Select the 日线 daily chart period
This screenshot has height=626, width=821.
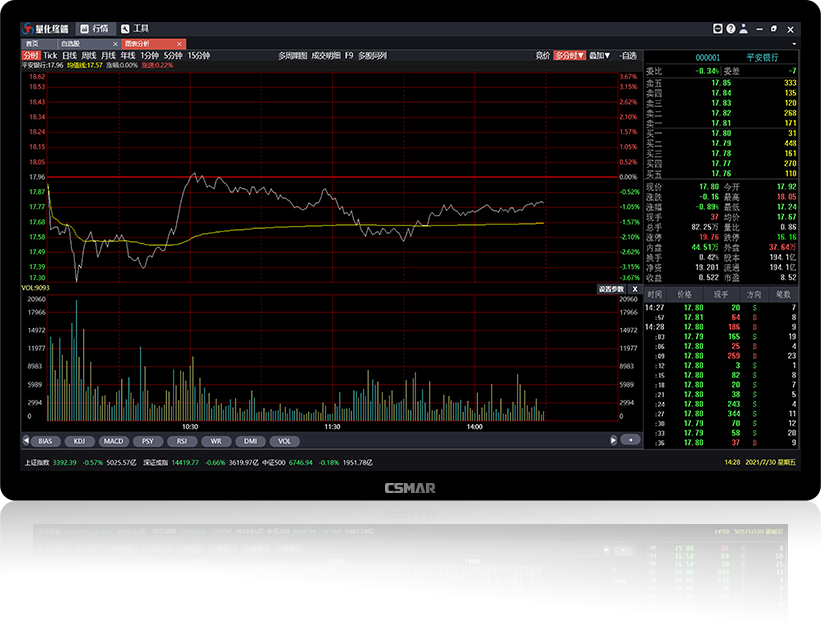[x=69, y=56]
